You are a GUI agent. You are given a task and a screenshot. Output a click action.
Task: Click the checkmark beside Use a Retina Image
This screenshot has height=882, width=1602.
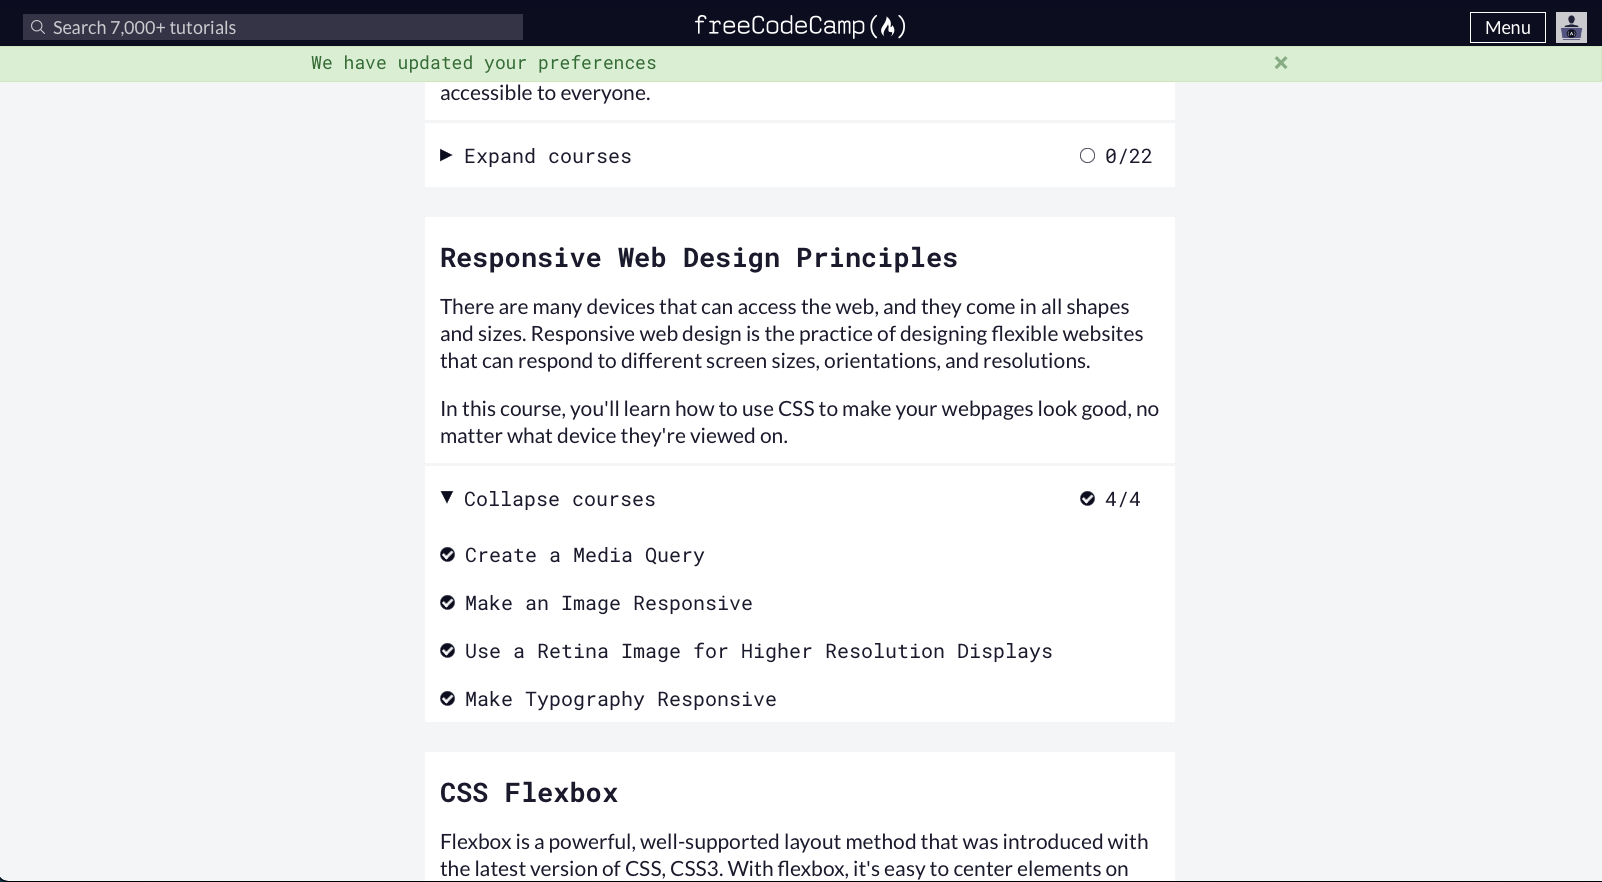tap(448, 651)
